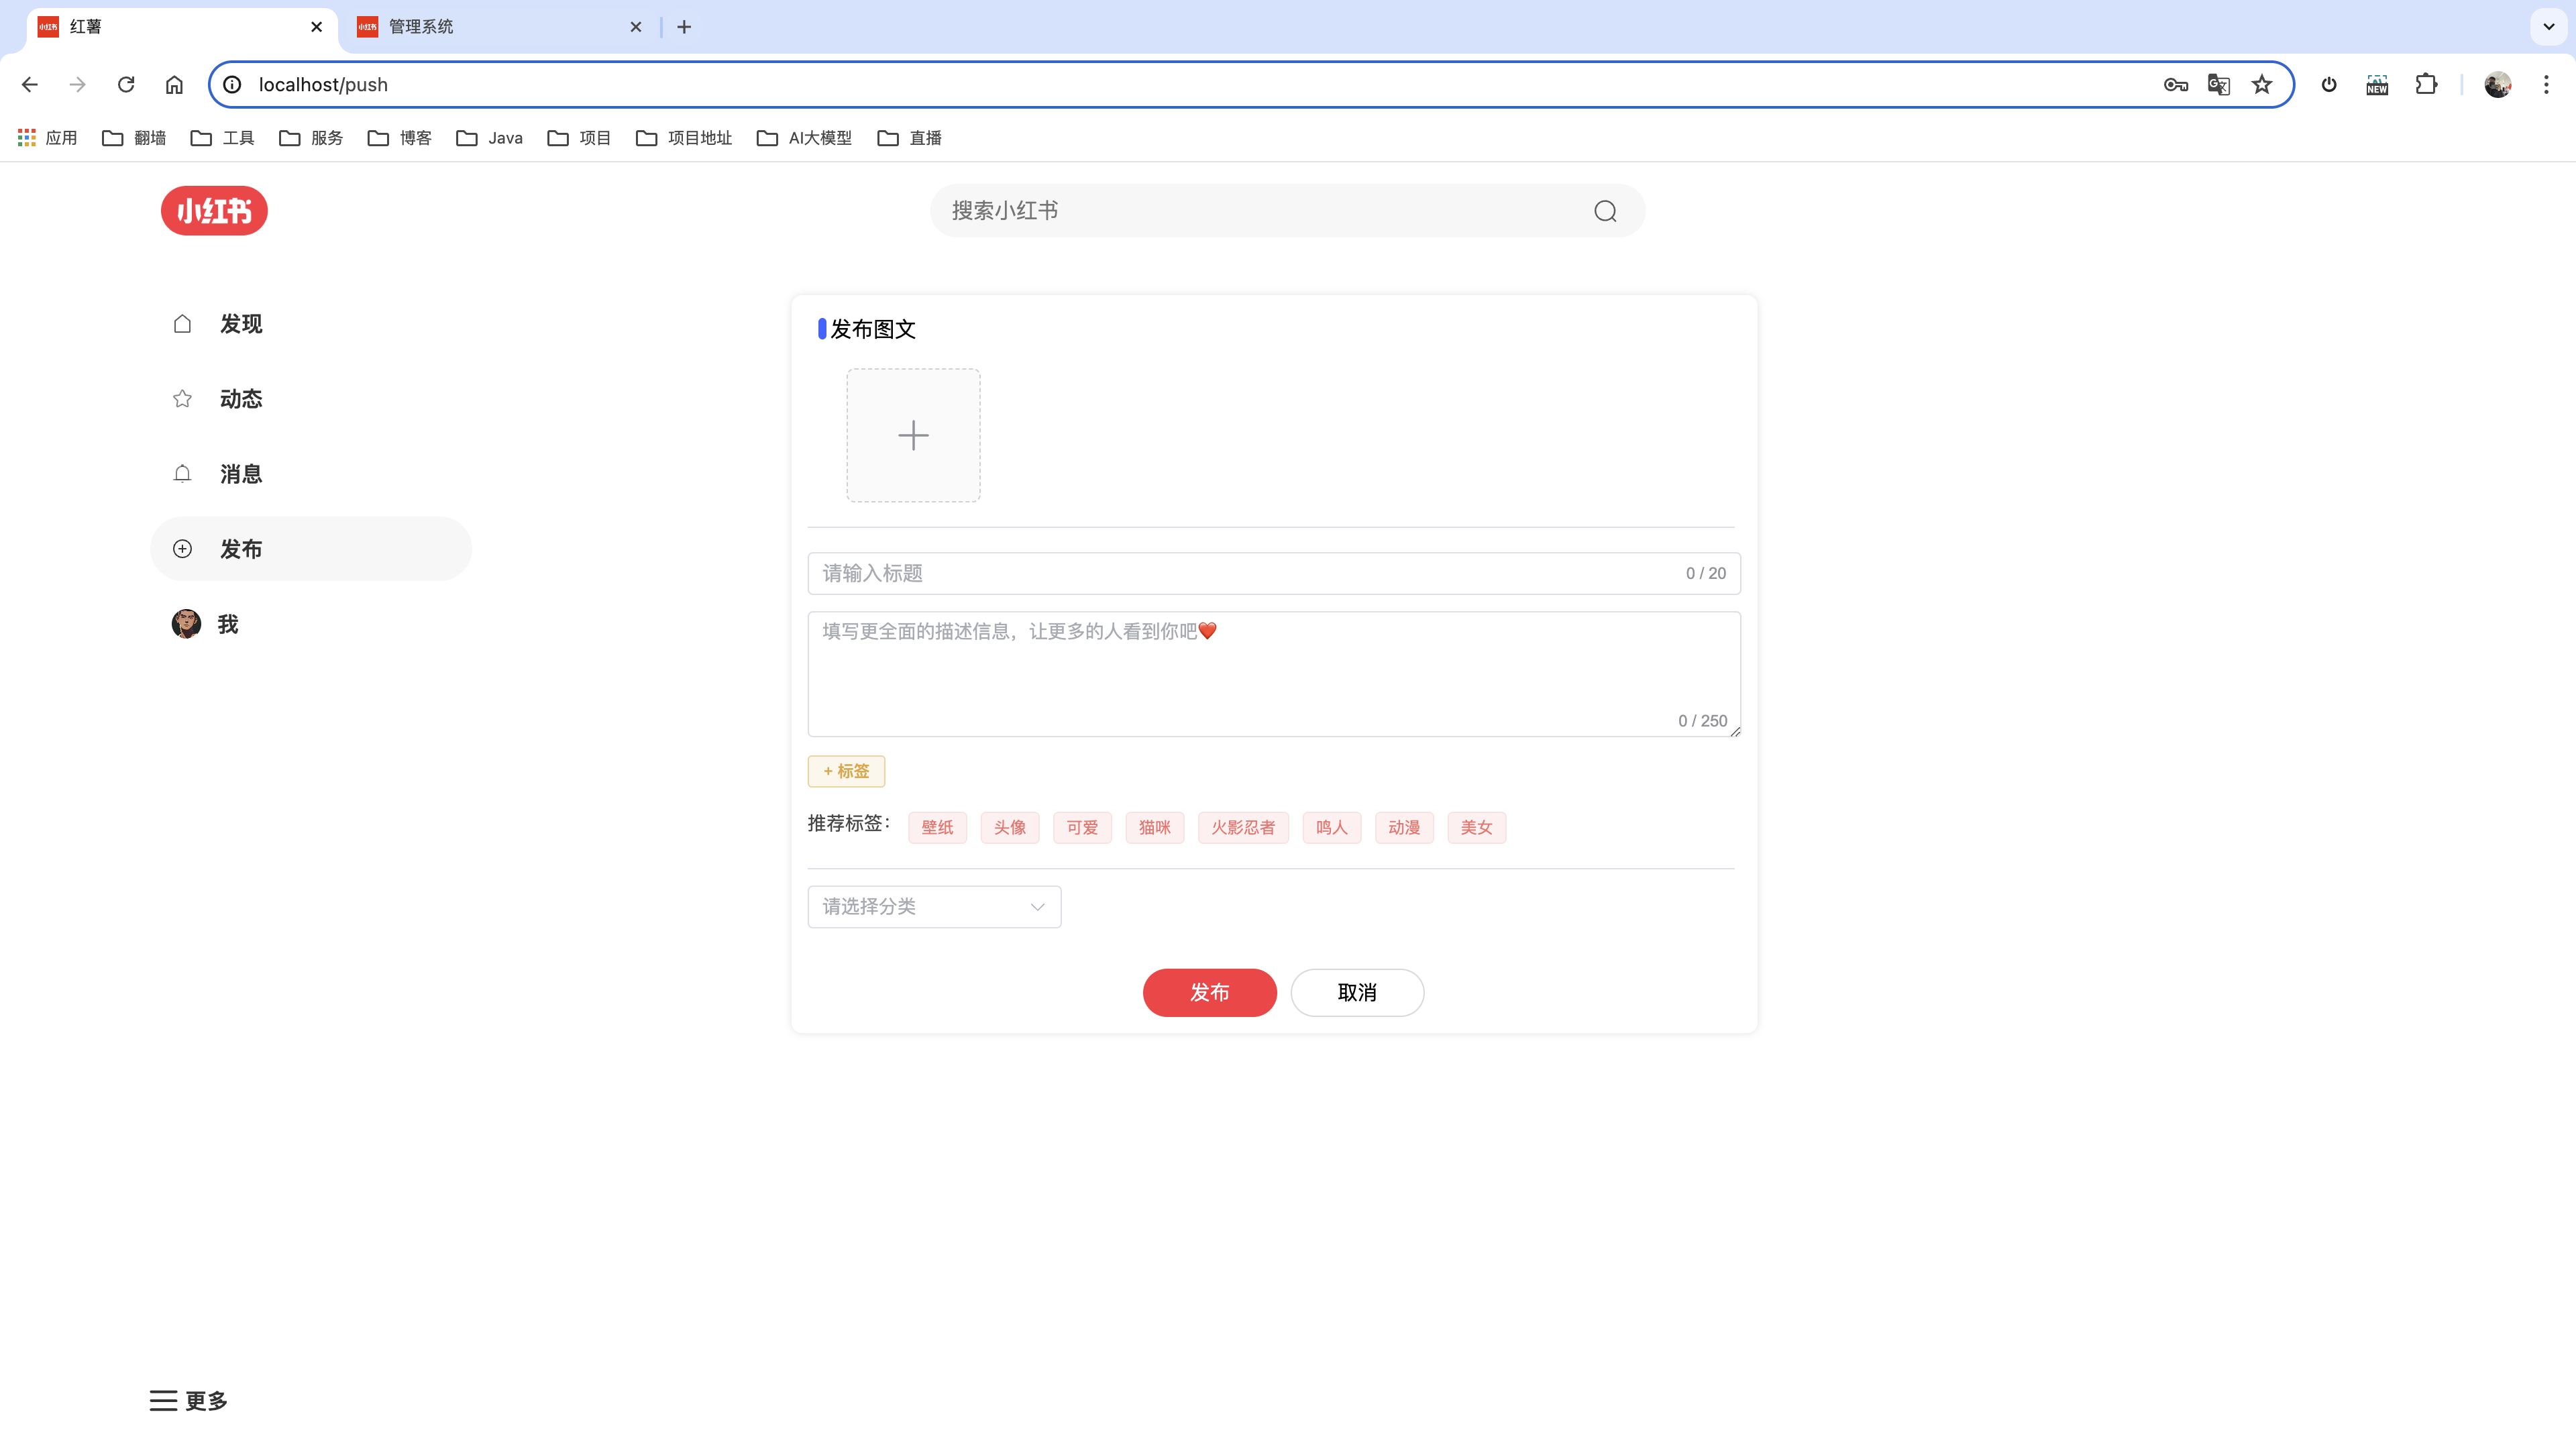Click the search magnifier icon
2576x1449 pixels.
click(1605, 211)
